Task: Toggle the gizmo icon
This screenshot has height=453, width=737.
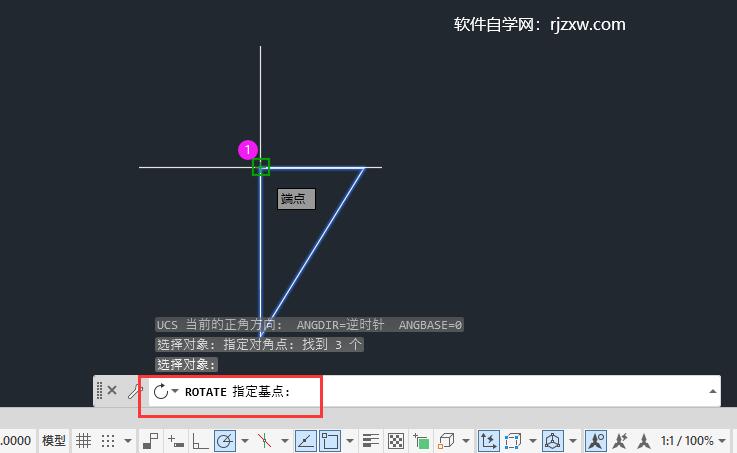Action: click(x=553, y=441)
